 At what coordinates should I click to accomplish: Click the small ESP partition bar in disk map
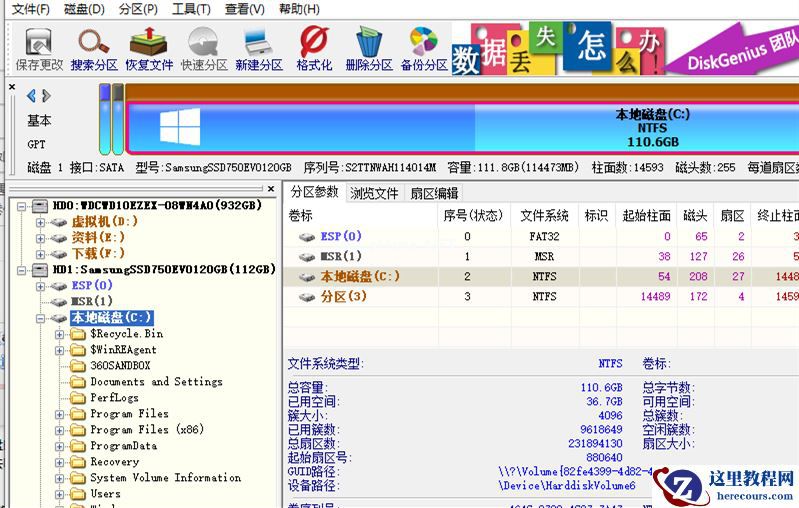pyautogui.click(x=105, y=119)
